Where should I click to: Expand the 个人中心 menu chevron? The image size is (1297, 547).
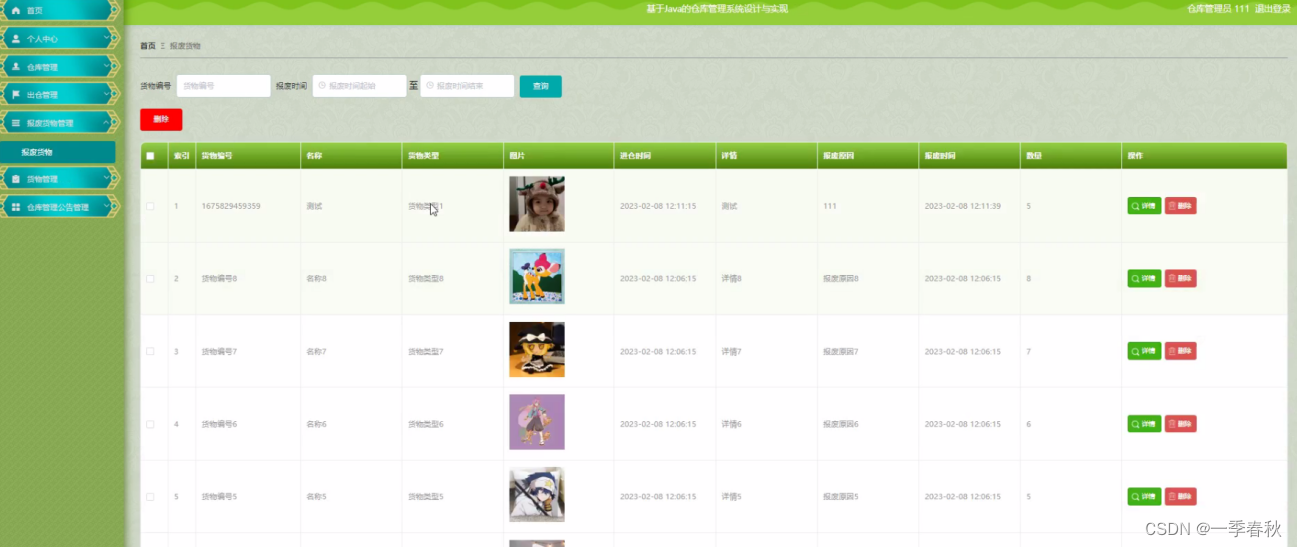[x=108, y=39]
